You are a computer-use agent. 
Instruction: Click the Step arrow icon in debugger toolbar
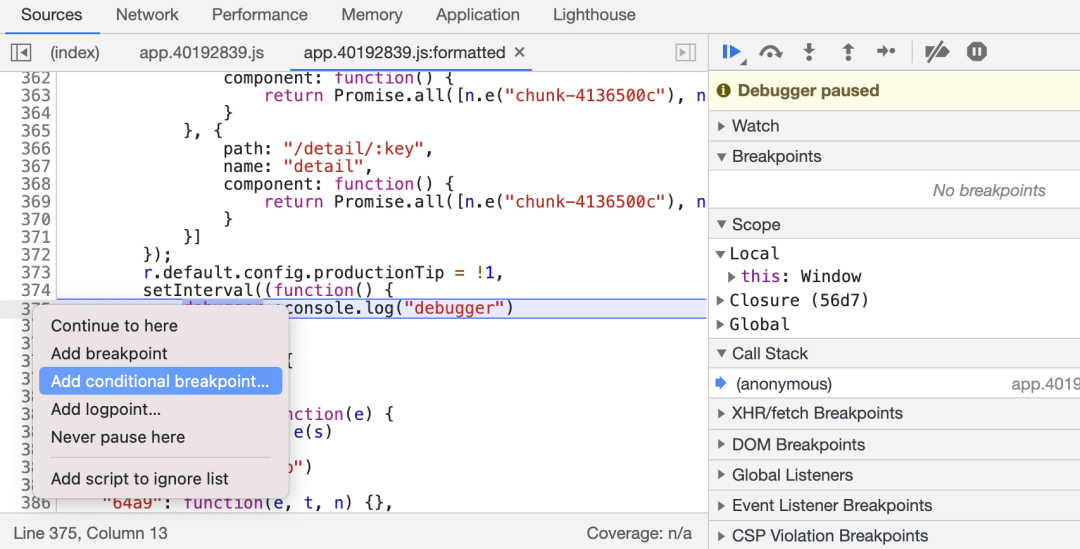(886, 52)
